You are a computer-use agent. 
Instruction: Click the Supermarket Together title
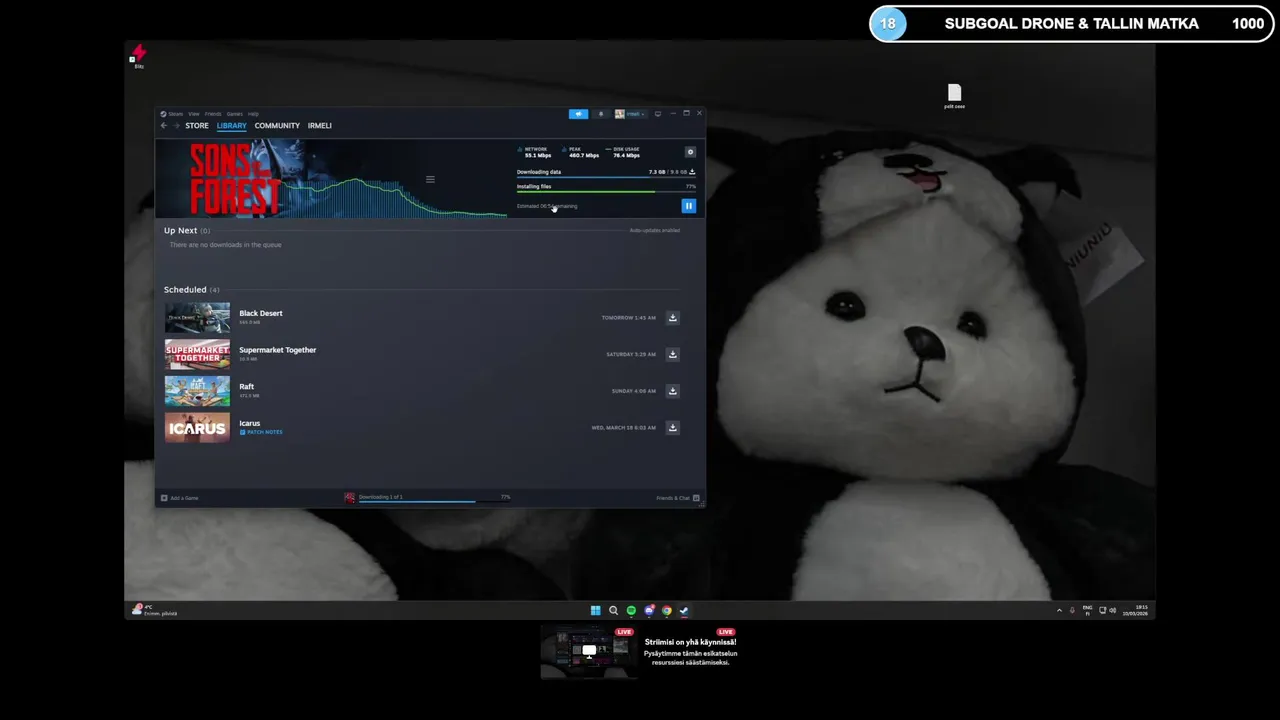(x=278, y=350)
